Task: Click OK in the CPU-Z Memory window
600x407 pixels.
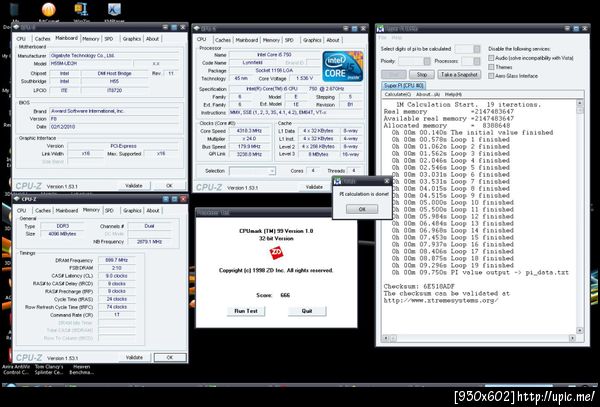Action: (170, 357)
